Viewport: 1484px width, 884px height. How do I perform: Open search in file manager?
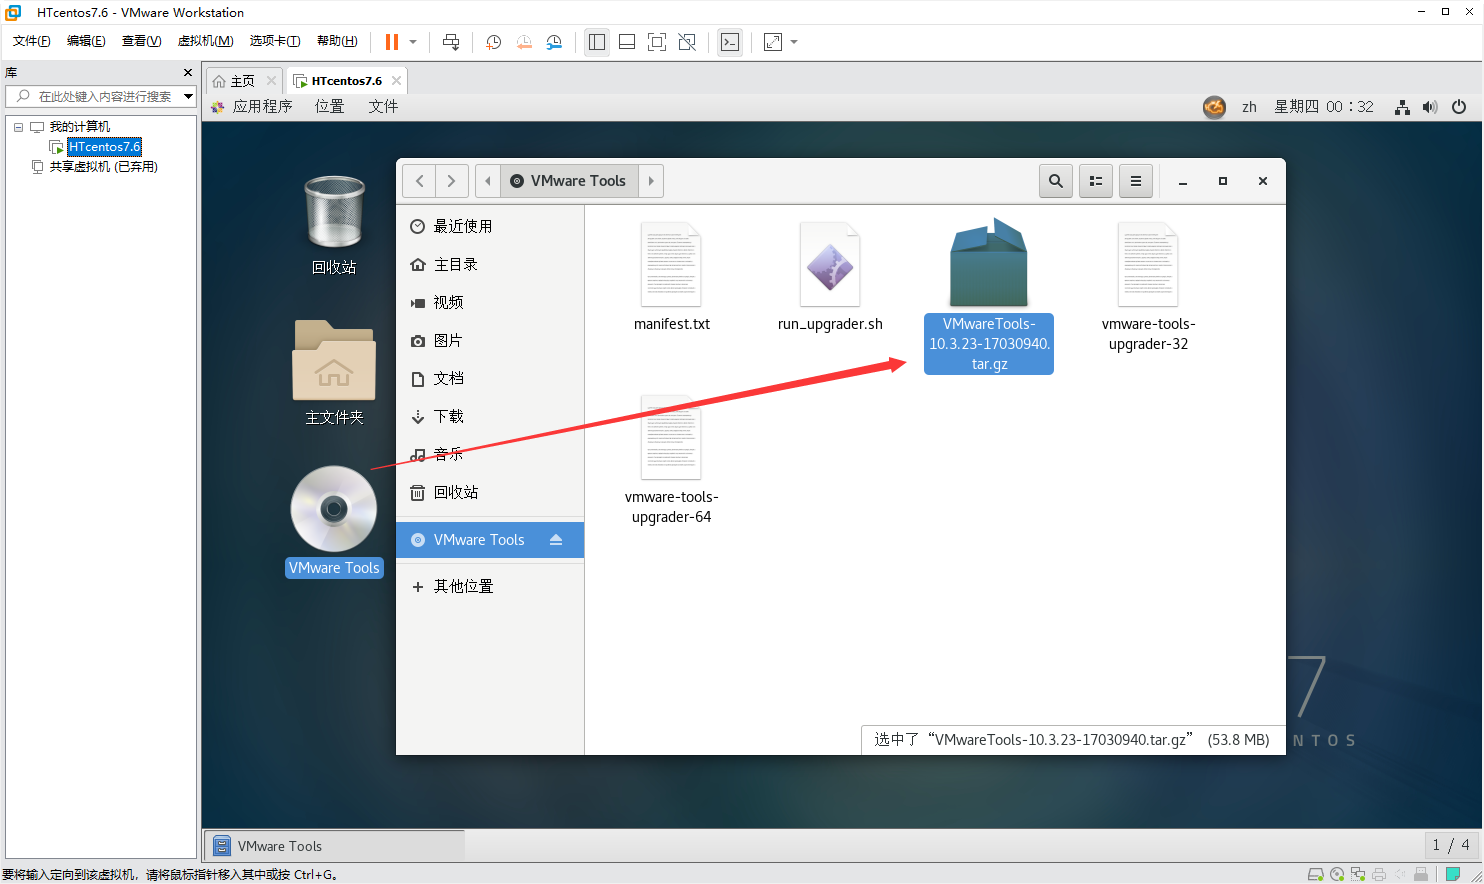(1056, 181)
